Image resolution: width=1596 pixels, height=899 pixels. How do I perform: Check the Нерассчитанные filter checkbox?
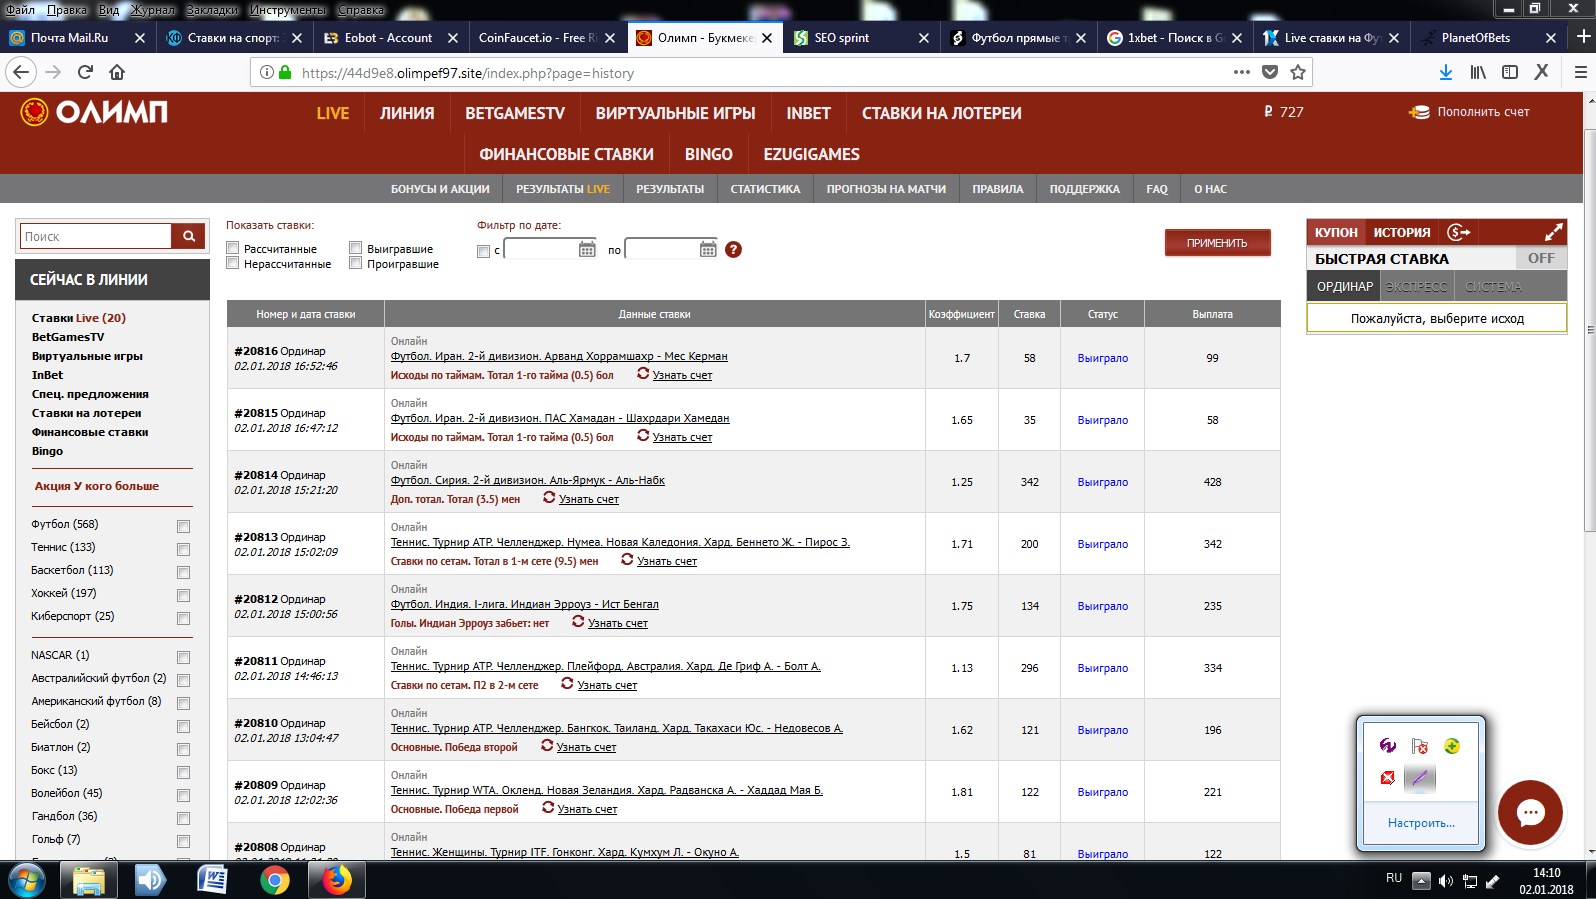(232, 263)
